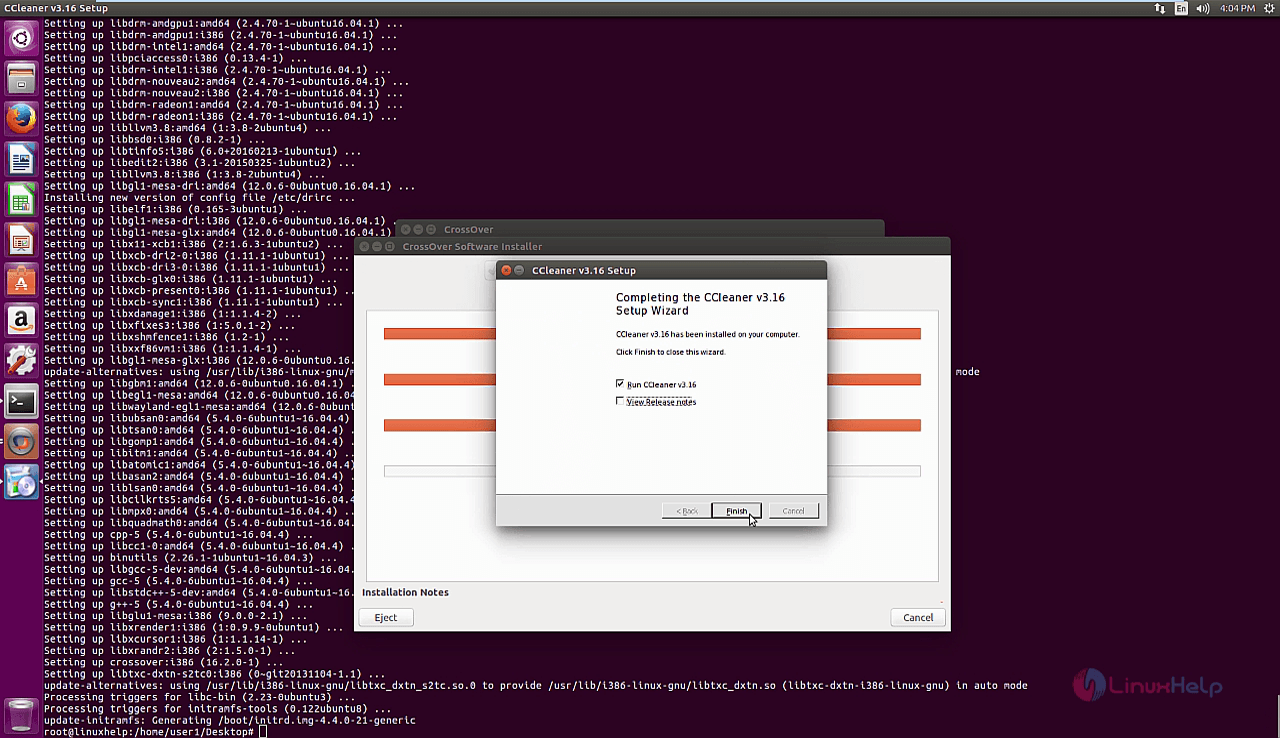Viewport: 1280px width, 738px height.
Task: Open LibreOffice Impress from the launcher
Action: (x=22, y=240)
